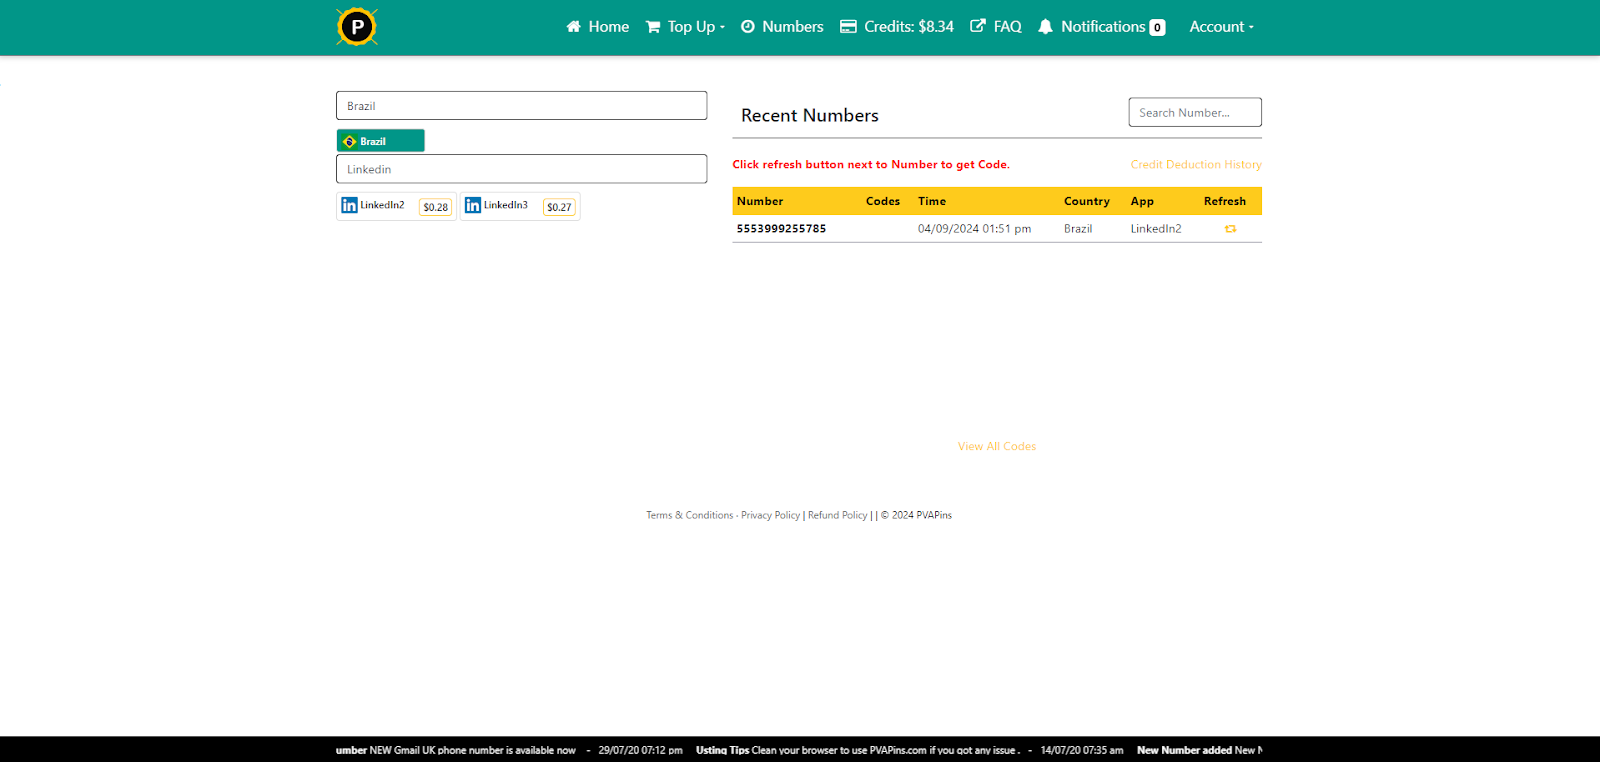The height and width of the screenshot is (762, 1600).
Task: Open the View All Codes link
Action: click(997, 446)
